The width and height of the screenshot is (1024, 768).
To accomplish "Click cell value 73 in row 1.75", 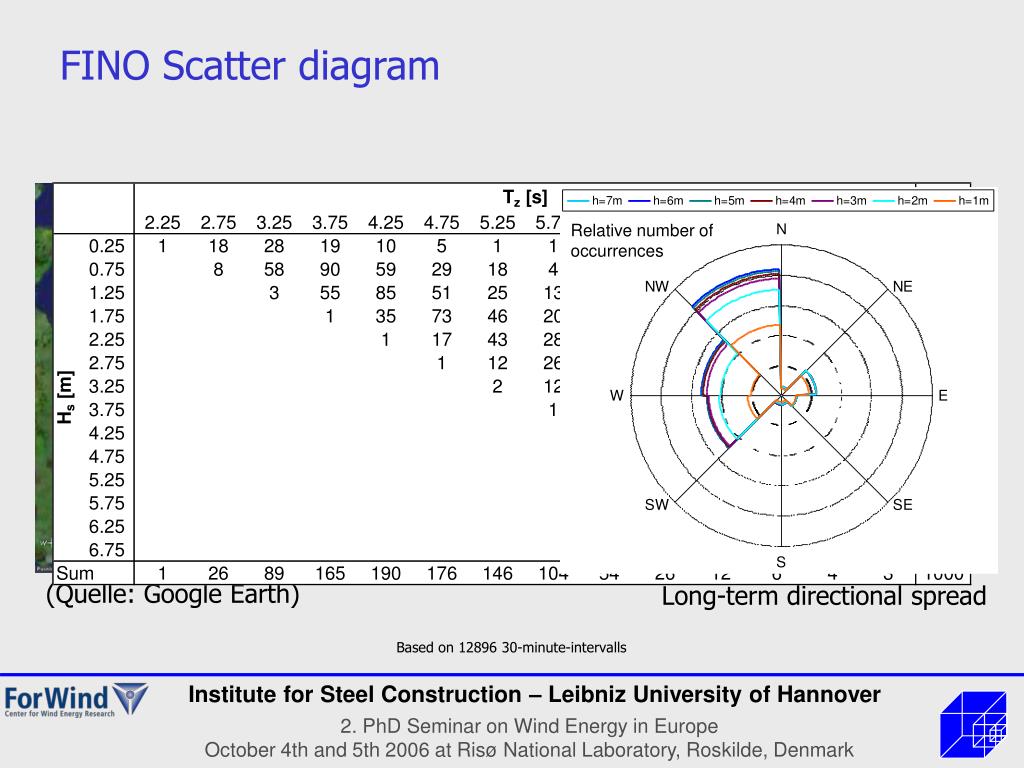I will (x=441, y=317).
